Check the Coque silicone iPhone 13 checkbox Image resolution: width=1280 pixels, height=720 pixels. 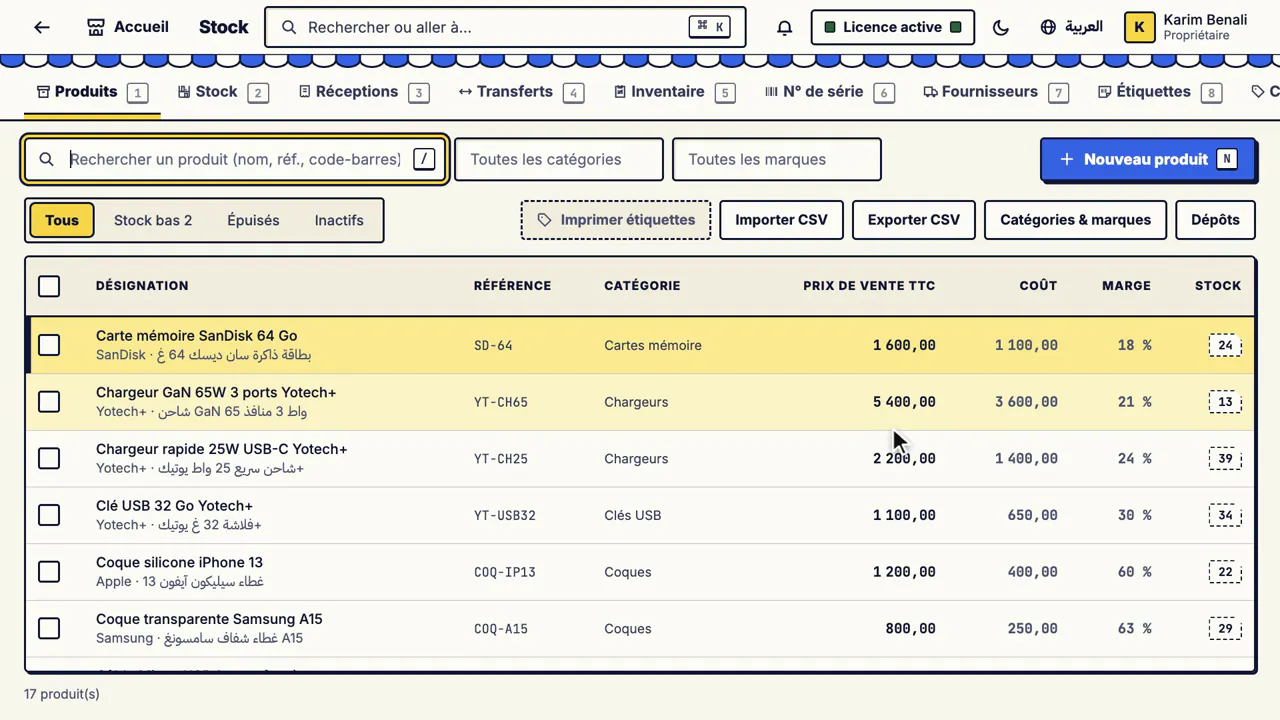pyautogui.click(x=49, y=572)
